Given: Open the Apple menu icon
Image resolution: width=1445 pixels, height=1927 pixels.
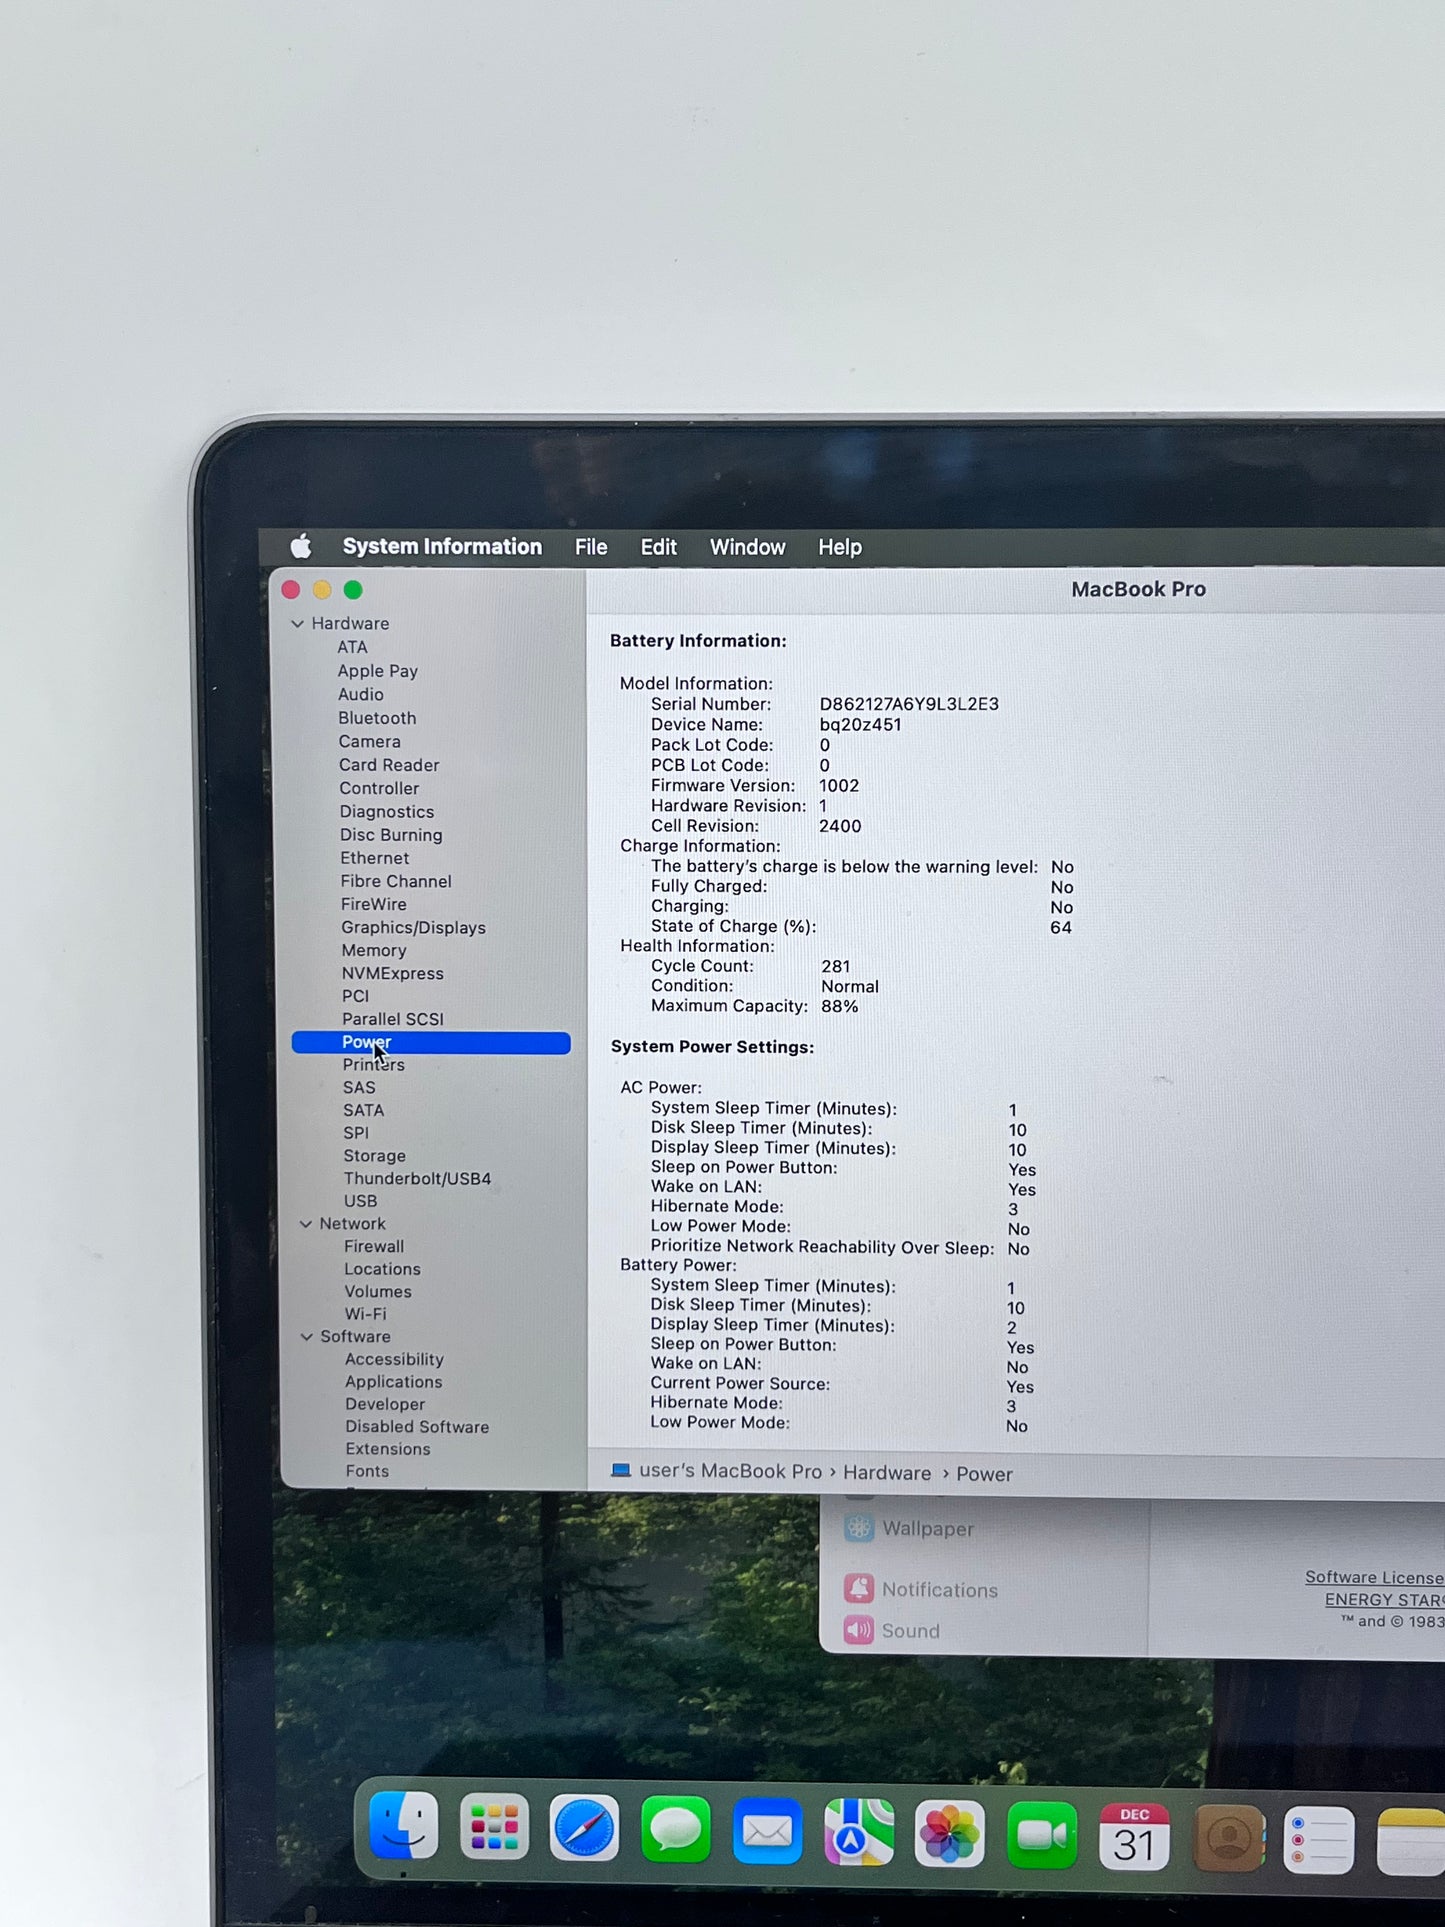Looking at the screenshot, I should click(x=301, y=546).
